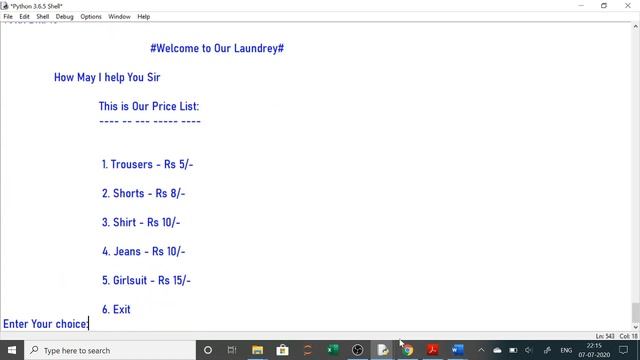Open Task View in the taskbar
Screen dimensions: 640x360
click(x=232, y=350)
